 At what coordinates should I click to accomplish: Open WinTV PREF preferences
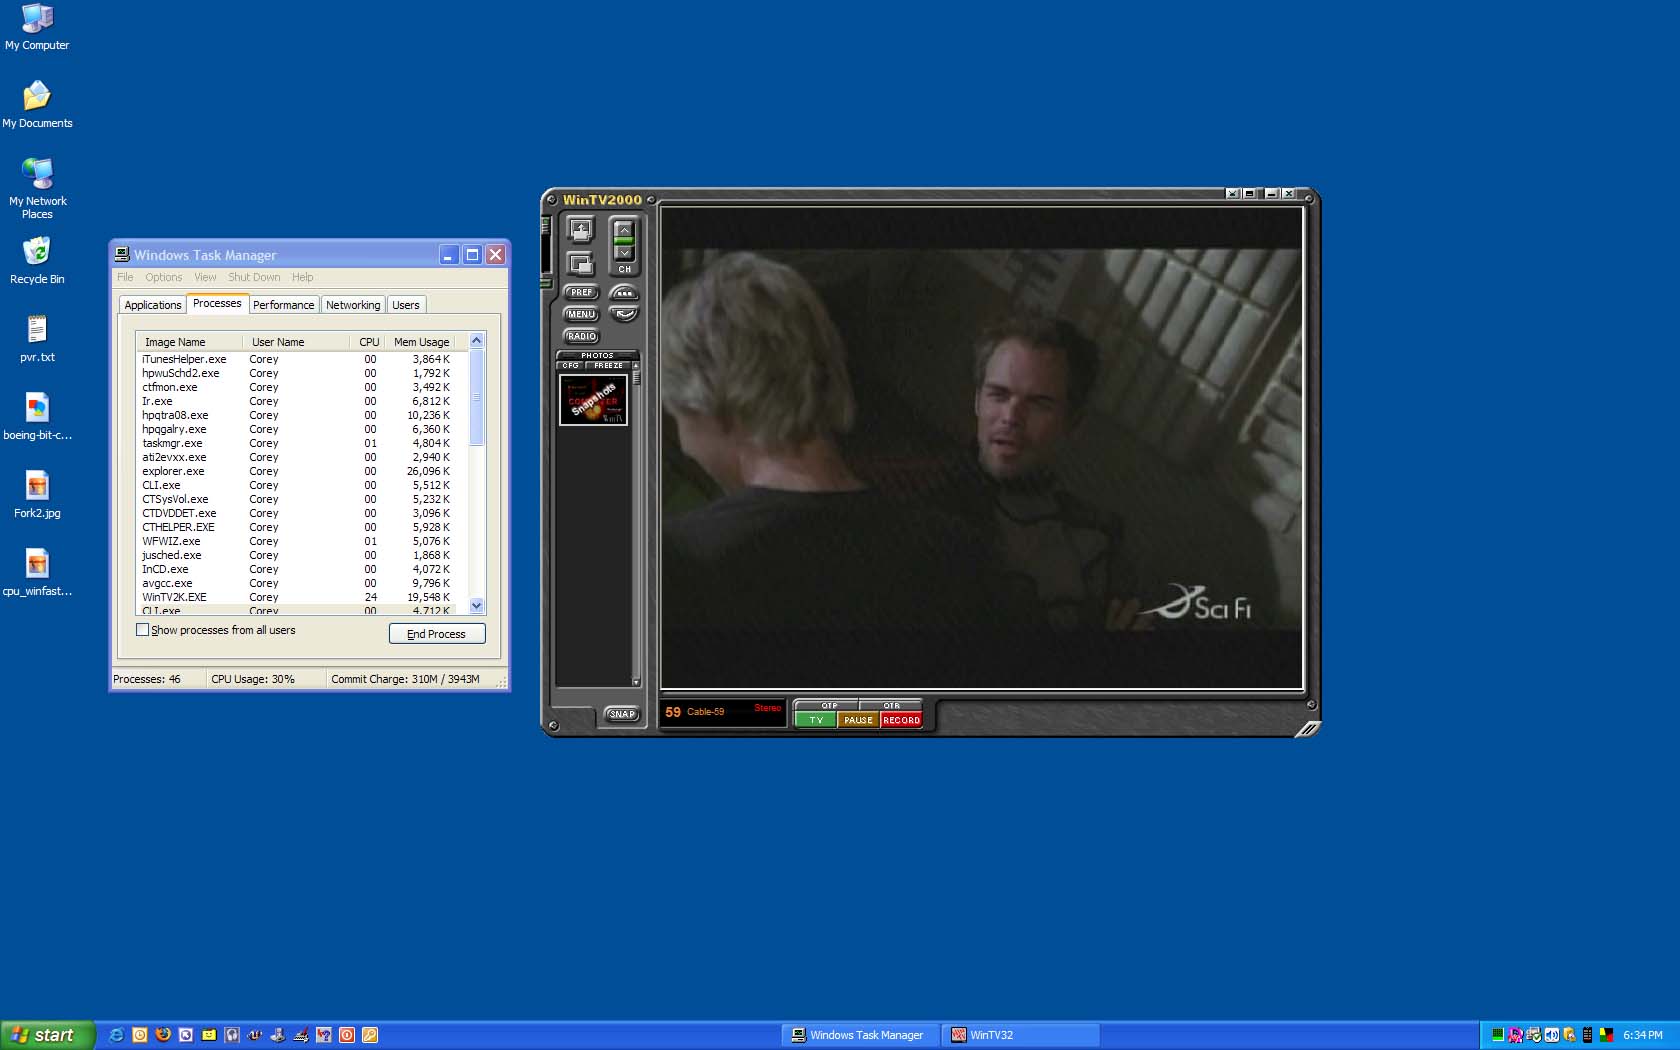coord(581,292)
